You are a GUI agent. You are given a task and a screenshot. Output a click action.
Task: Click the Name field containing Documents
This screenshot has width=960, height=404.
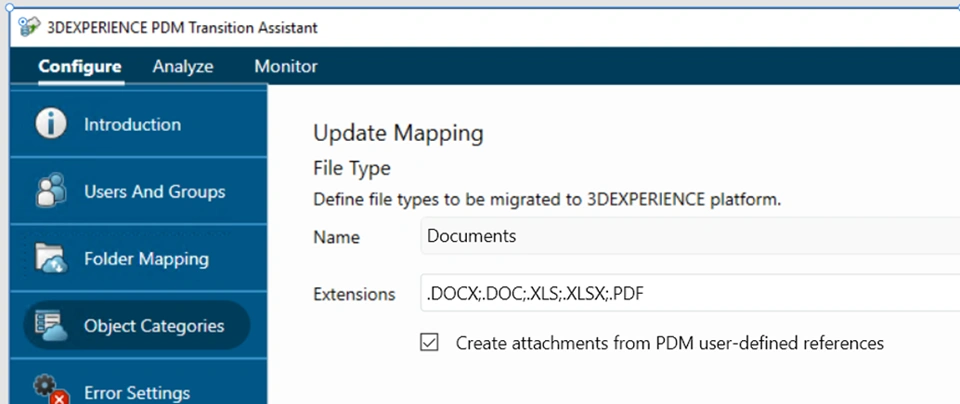coord(688,237)
